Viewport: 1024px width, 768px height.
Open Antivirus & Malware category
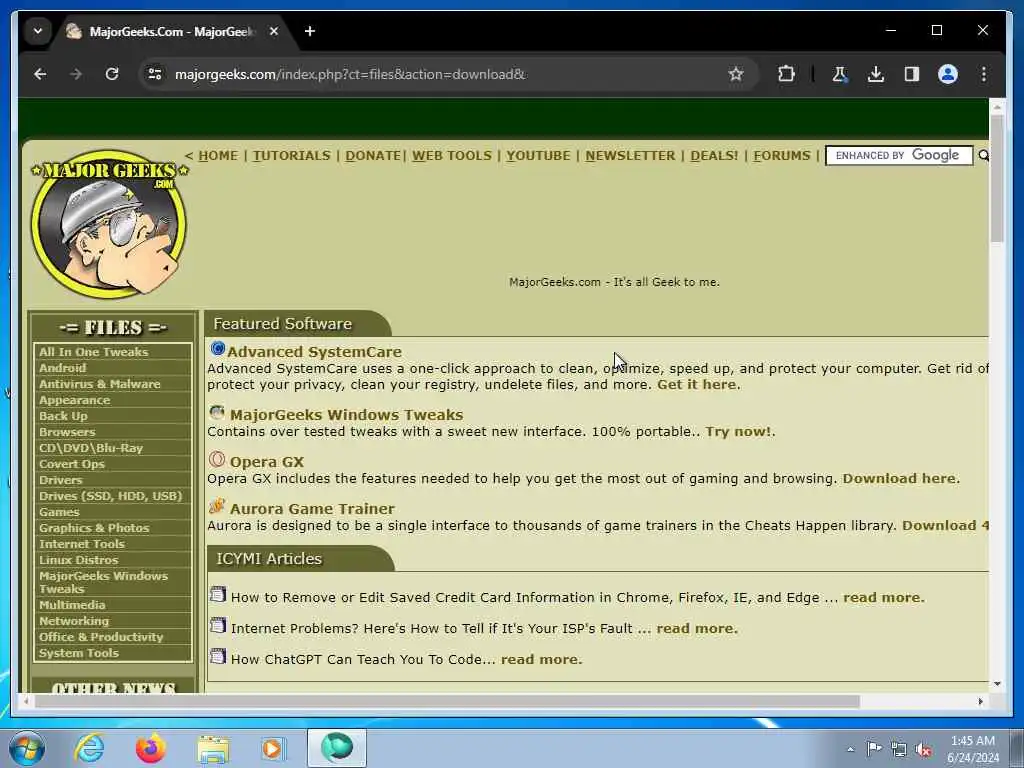99,384
